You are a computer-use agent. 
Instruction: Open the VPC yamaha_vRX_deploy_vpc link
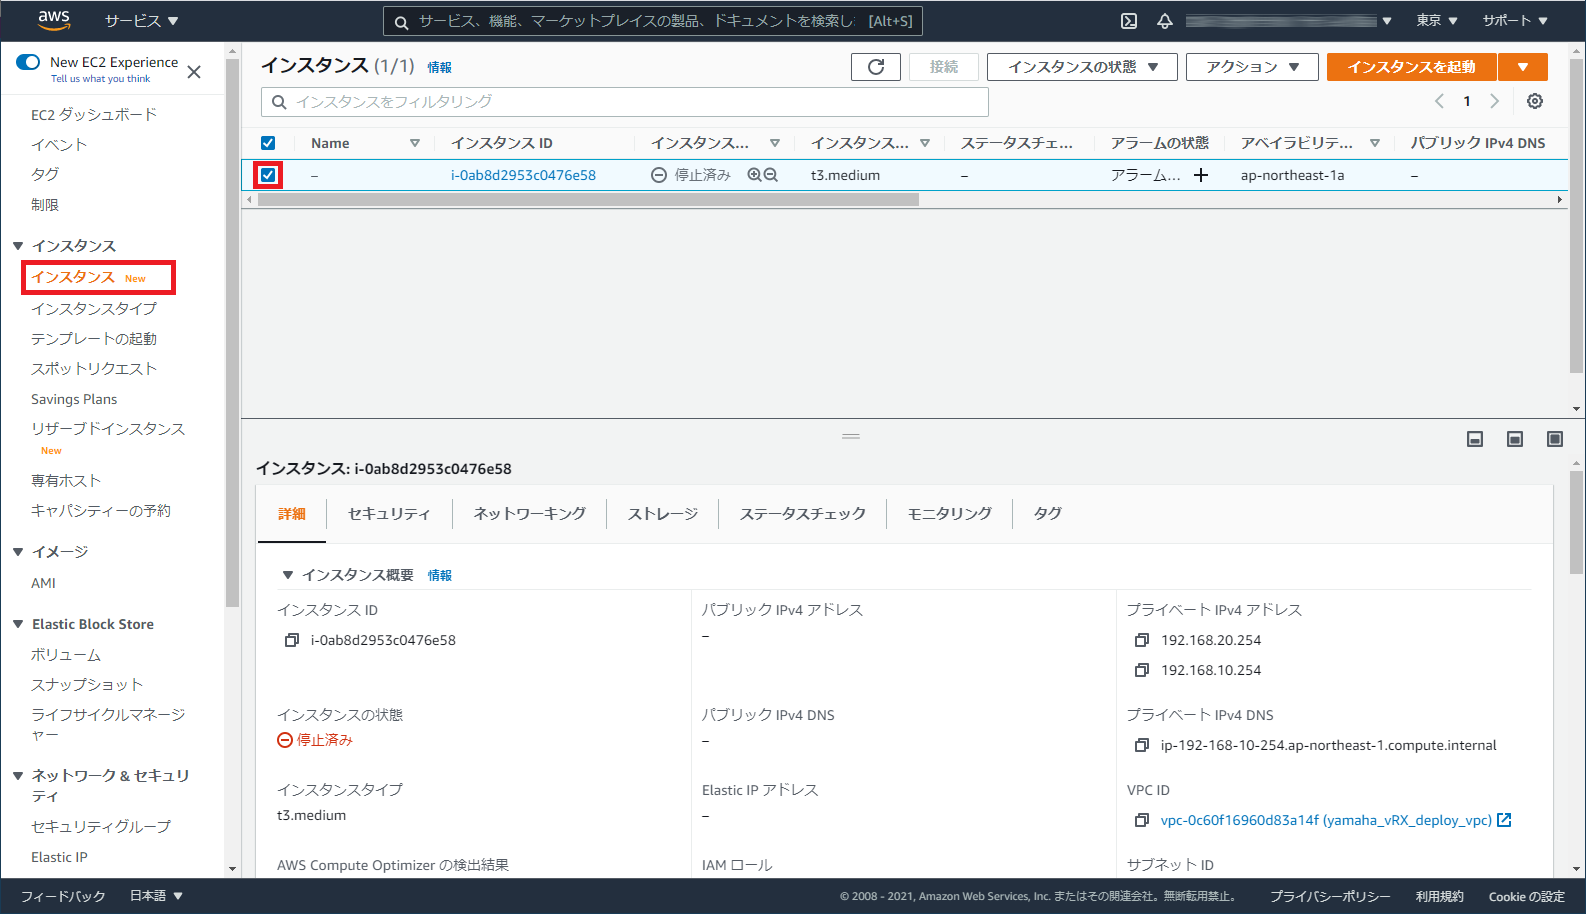[x=1326, y=820]
